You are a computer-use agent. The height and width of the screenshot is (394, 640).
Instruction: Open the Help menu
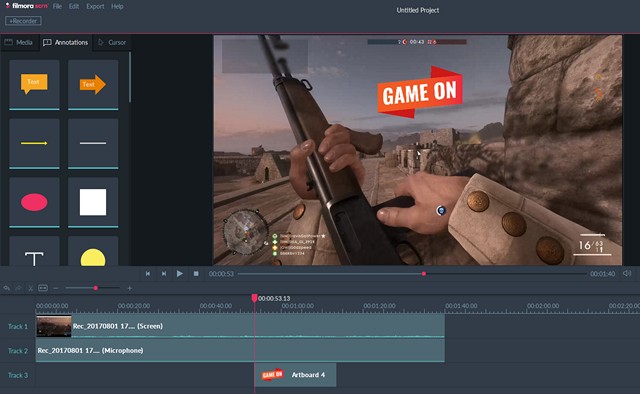[x=117, y=7]
